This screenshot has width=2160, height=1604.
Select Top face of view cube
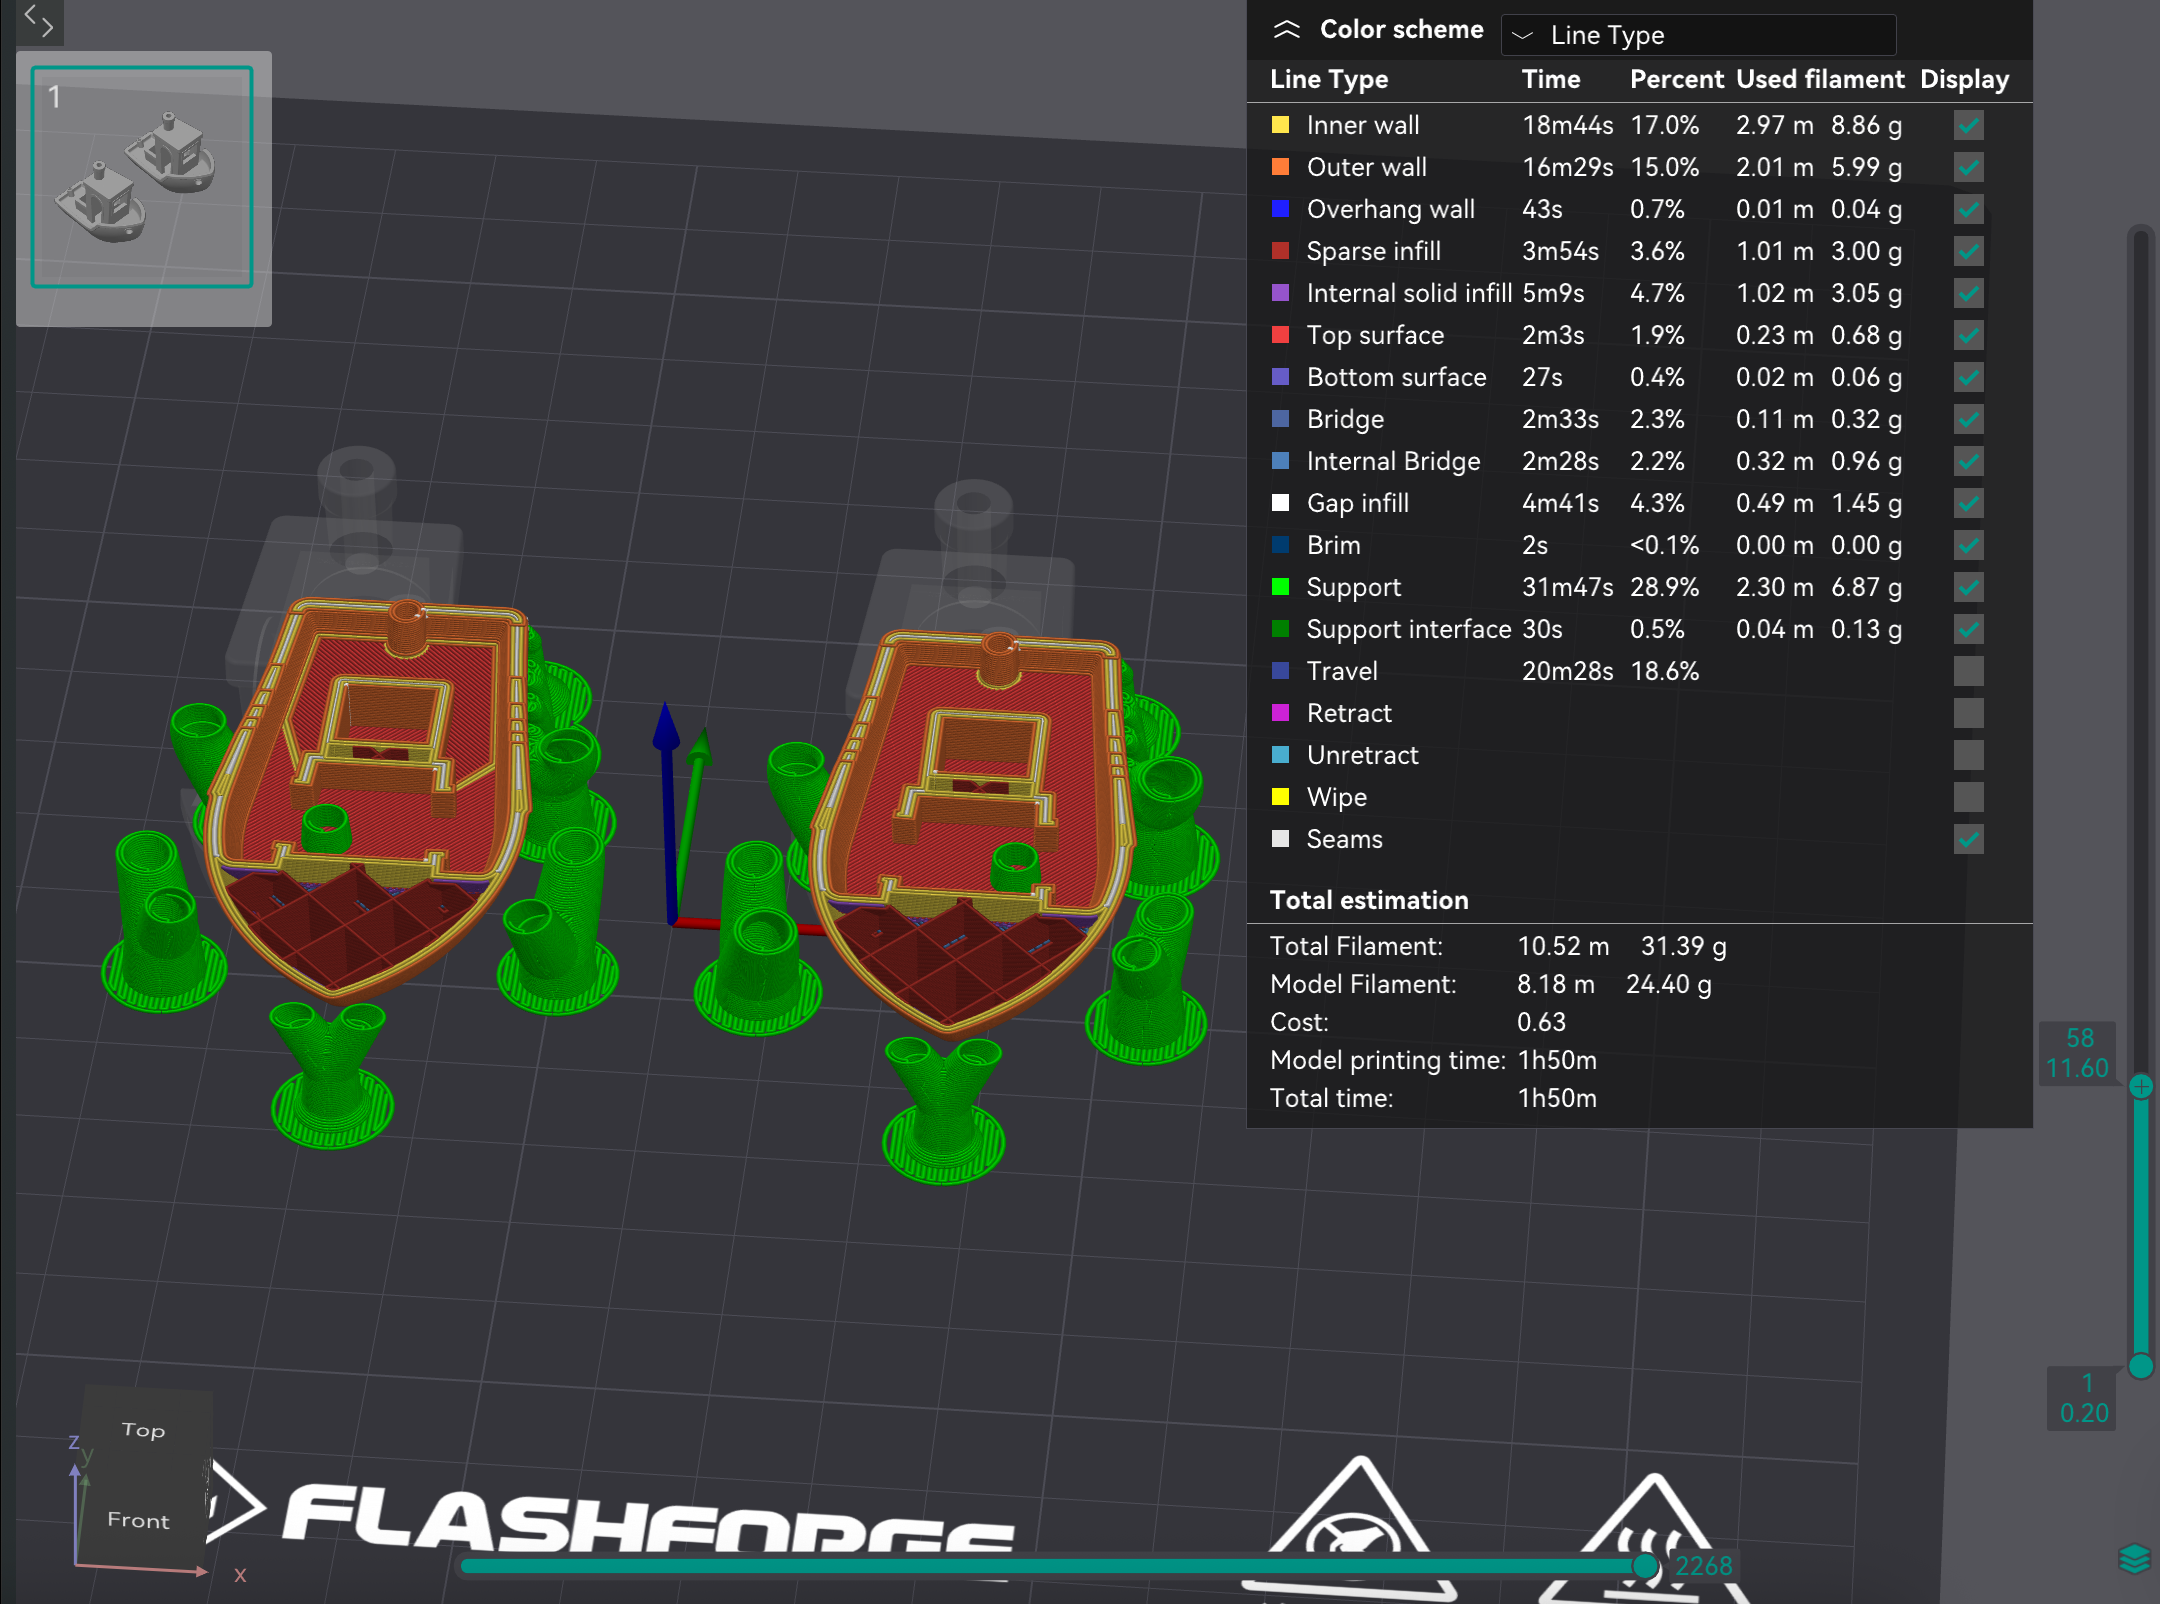[143, 1430]
